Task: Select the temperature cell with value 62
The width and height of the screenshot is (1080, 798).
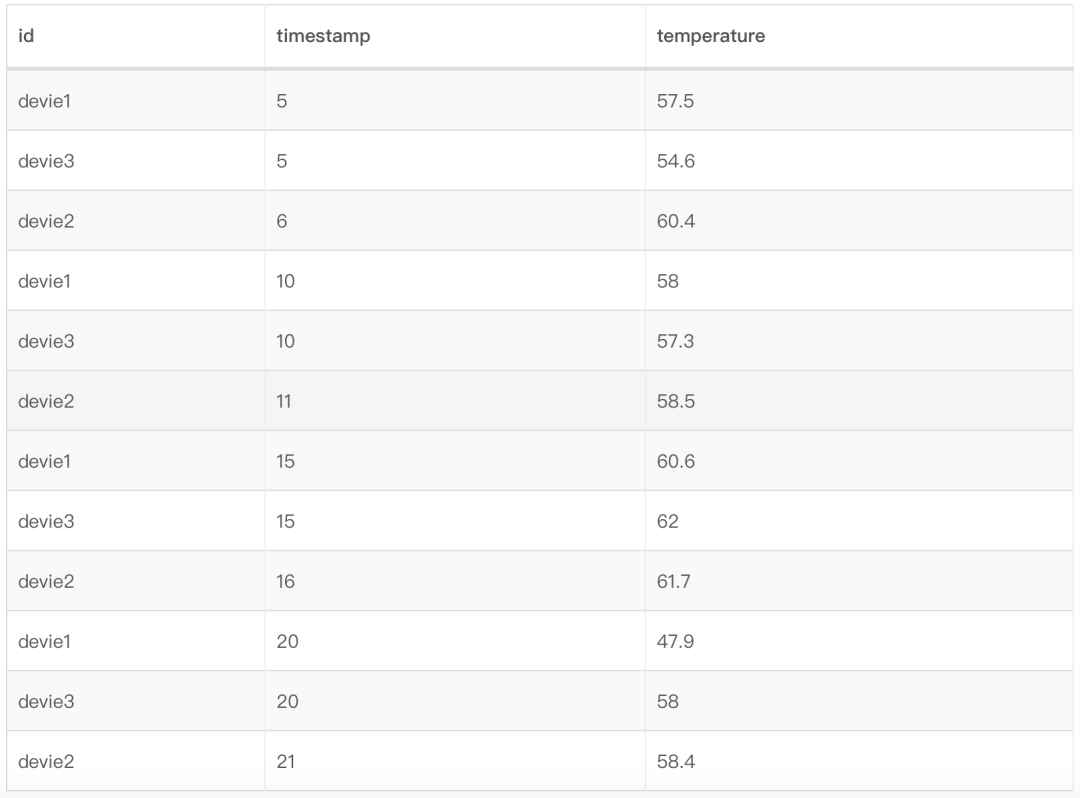Action: pyautogui.click(x=668, y=521)
